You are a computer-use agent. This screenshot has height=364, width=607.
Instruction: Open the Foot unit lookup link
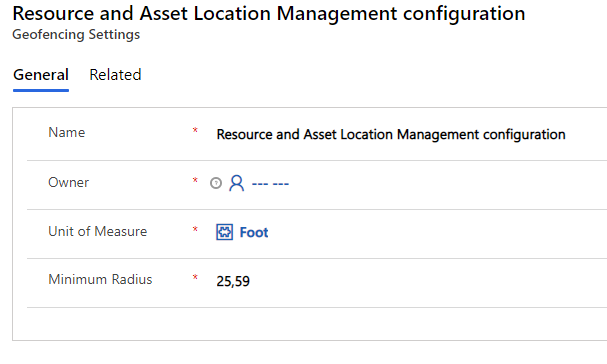pyautogui.click(x=254, y=232)
